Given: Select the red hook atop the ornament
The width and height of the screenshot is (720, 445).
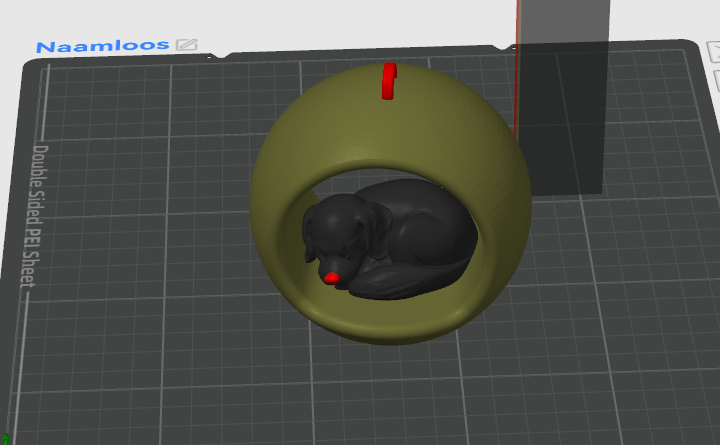Looking at the screenshot, I should [389, 81].
